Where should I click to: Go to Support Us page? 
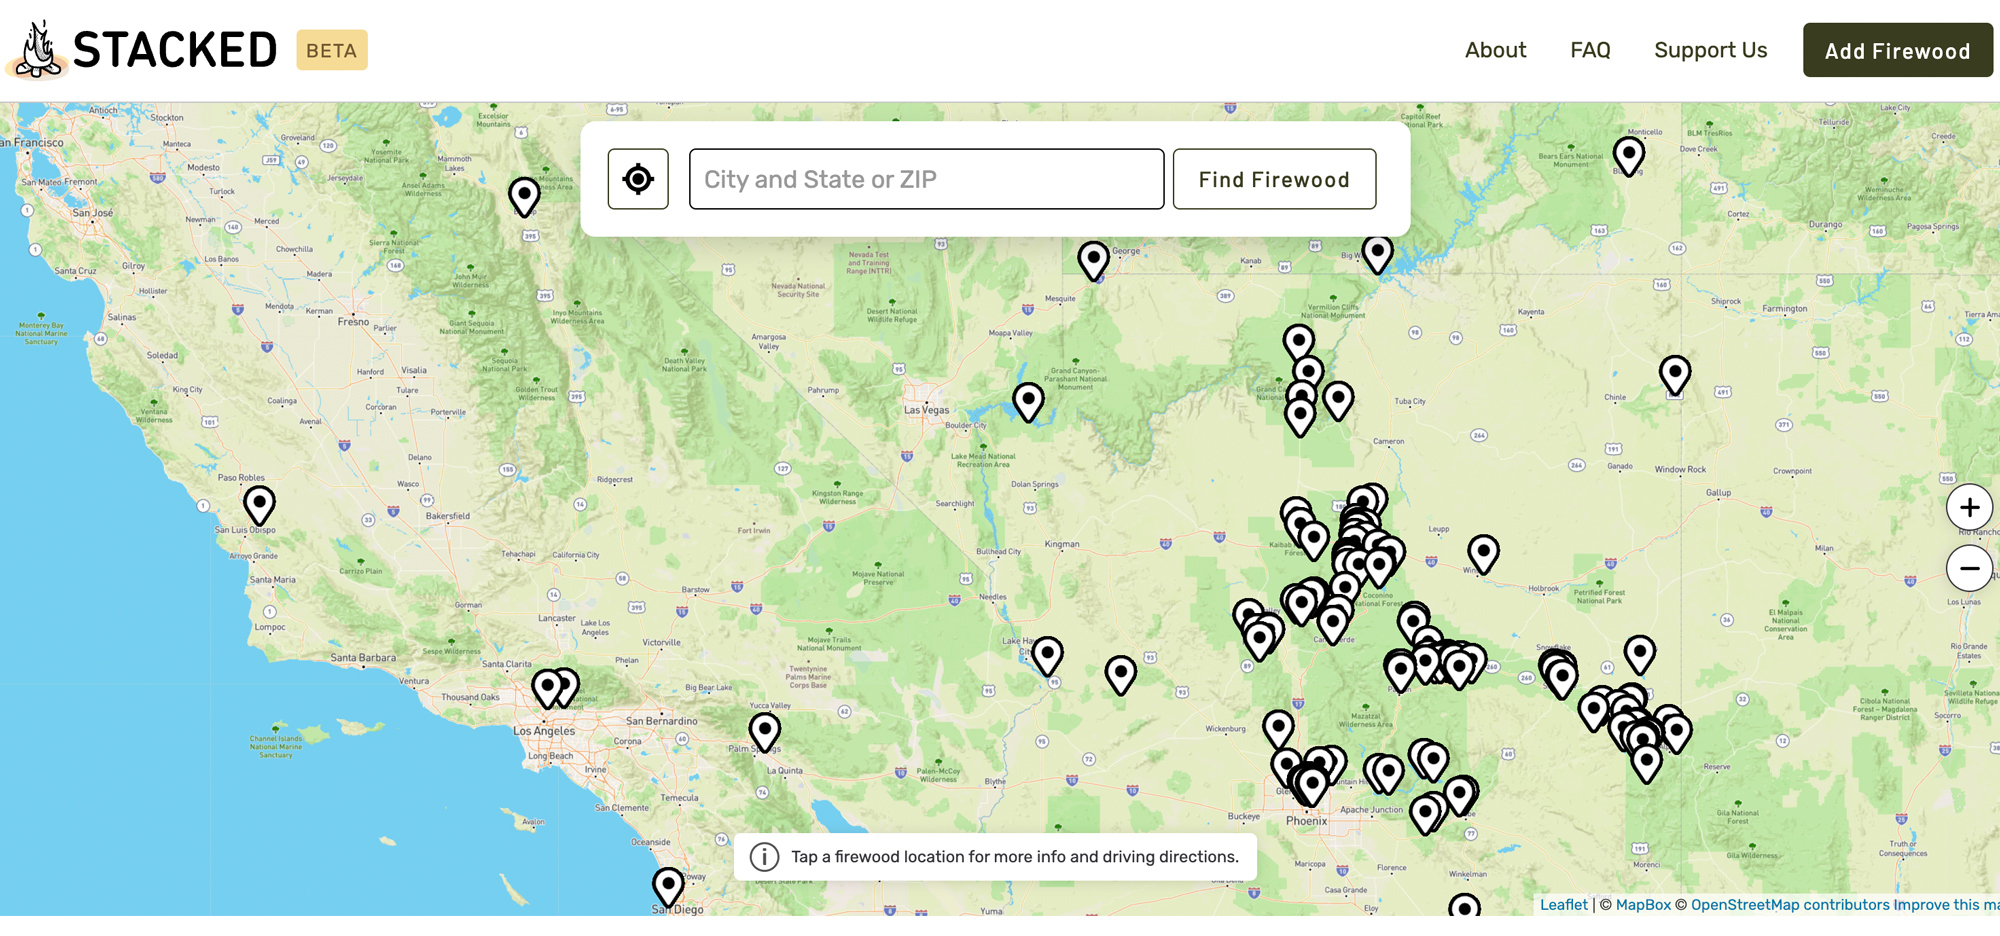click(x=1710, y=50)
